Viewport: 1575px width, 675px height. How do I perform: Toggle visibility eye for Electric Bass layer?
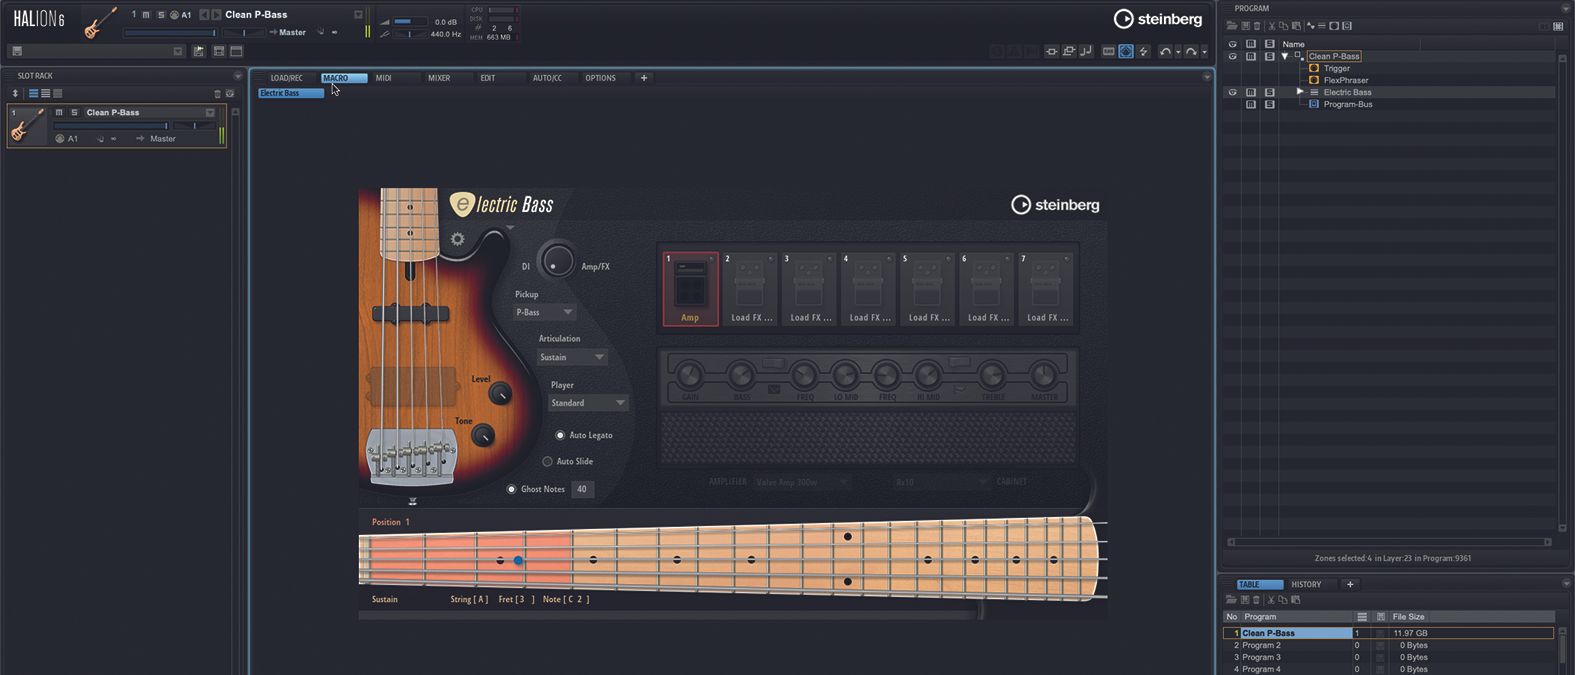[x=1232, y=92]
